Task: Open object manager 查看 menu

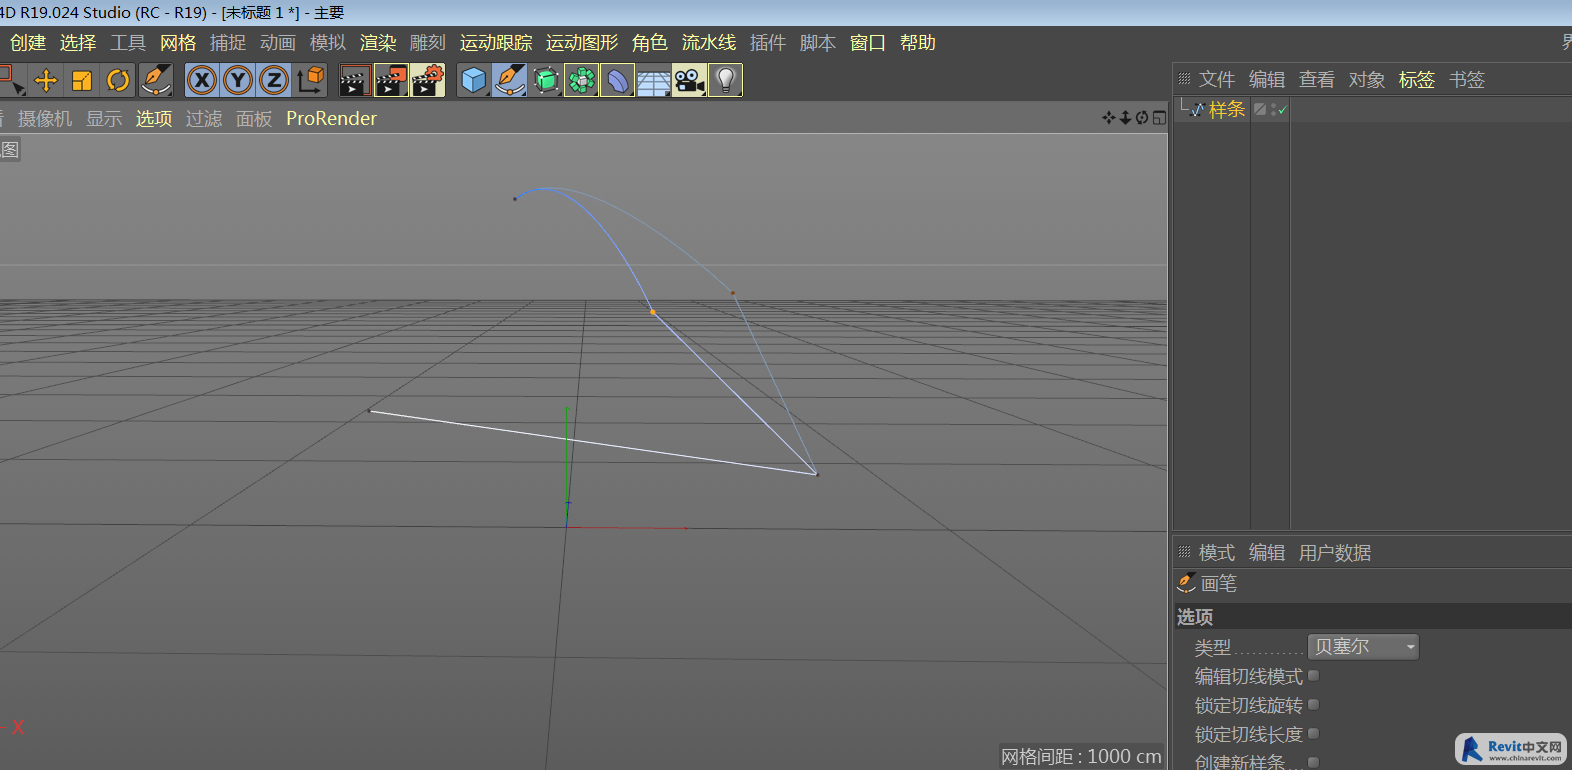Action: click(1317, 80)
